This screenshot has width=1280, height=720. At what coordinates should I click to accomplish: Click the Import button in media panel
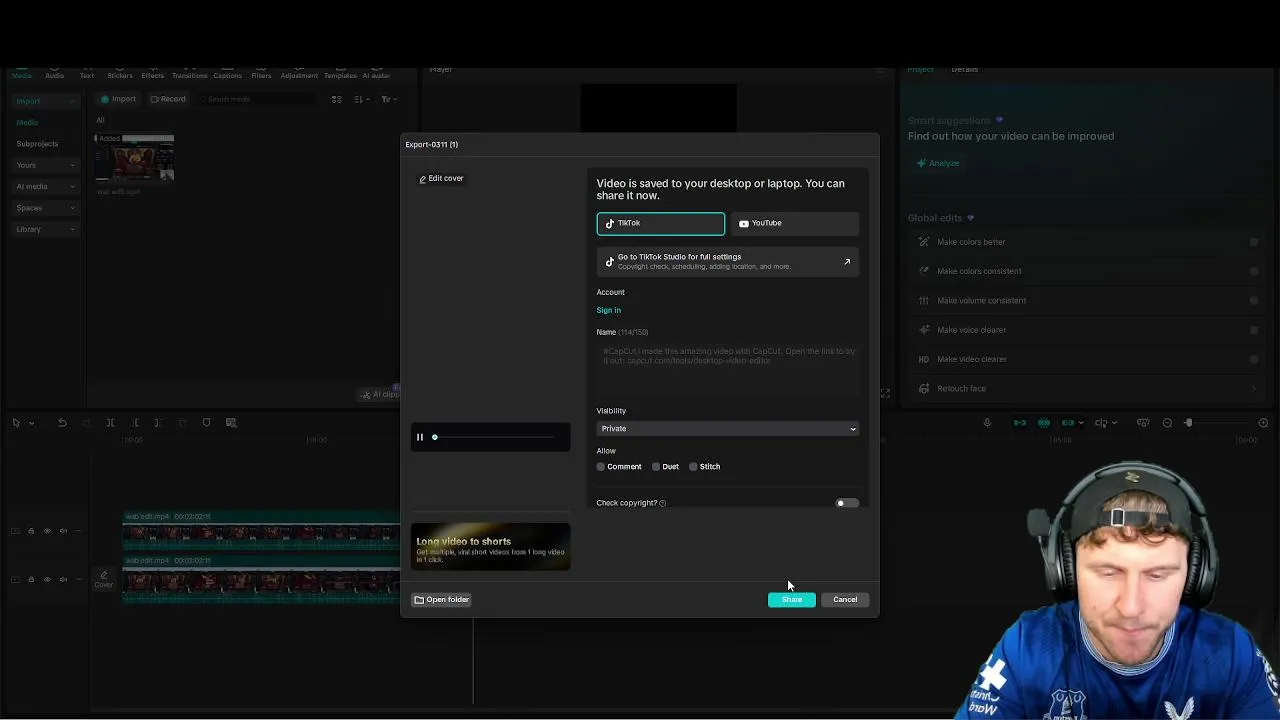(118, 99)
